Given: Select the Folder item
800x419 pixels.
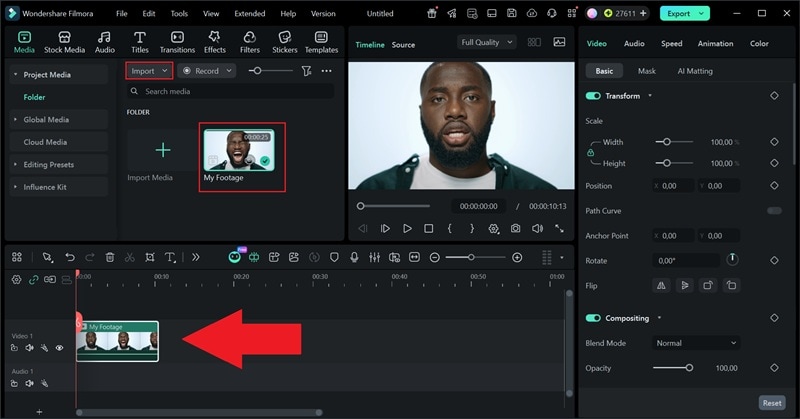Looking at the screenshot, I should point(34,97).
